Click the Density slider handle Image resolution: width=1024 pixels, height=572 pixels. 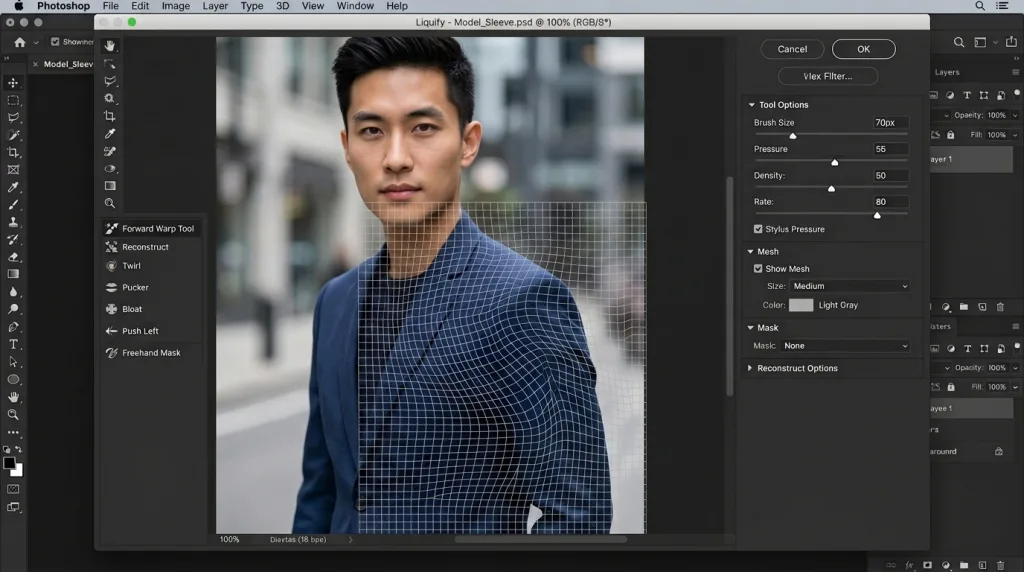coord(831,189)
